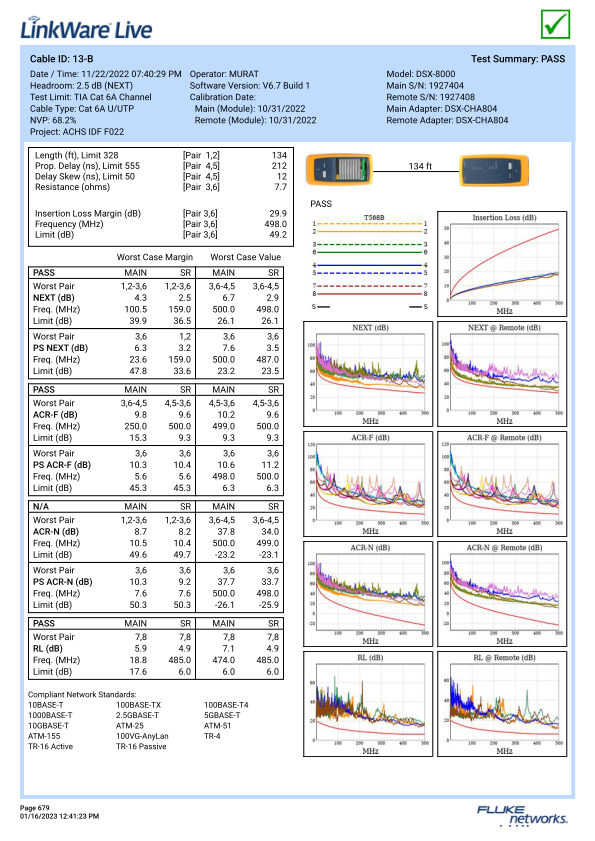Image resolution: width=595 pixels, height=841 pixels.
Task: Click the Cable ID: 13-B heading
Action: pos(62,59)
